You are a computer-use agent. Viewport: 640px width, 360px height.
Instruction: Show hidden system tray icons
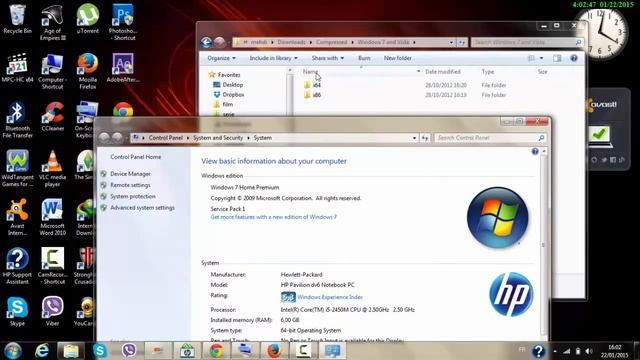555,351
